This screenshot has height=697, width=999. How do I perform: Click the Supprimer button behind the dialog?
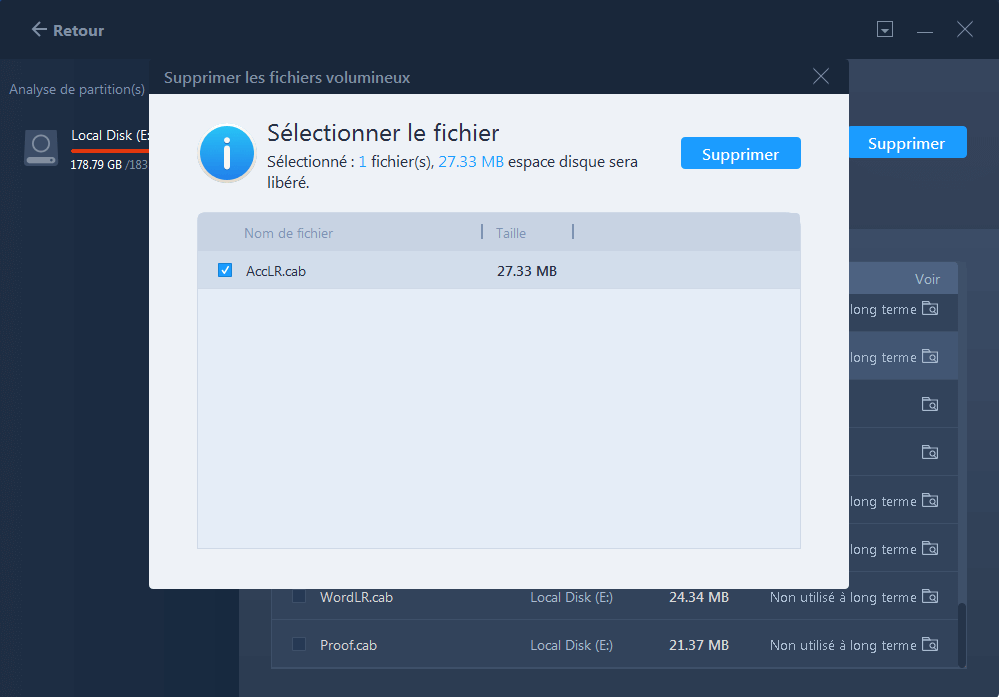[x=906, y=143]
